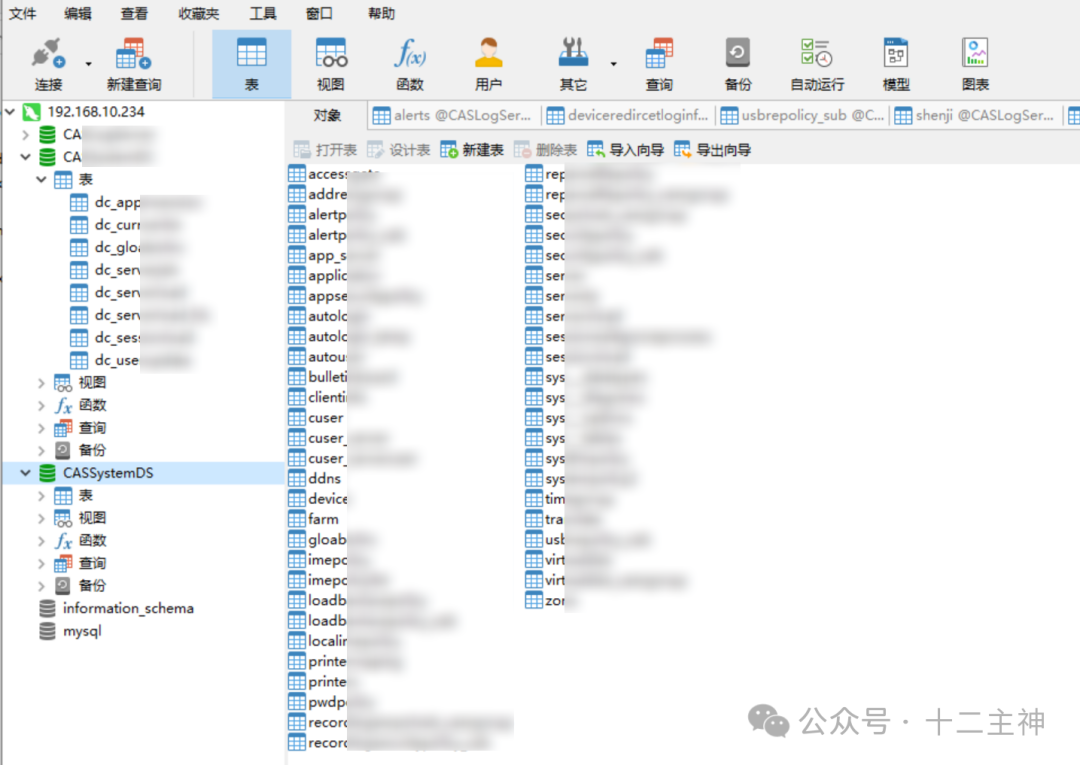This screenshot has height=765, width=1080.
Task: Switch to the alerts @CASLogSer tab
Action: click(x=453, y=116)
